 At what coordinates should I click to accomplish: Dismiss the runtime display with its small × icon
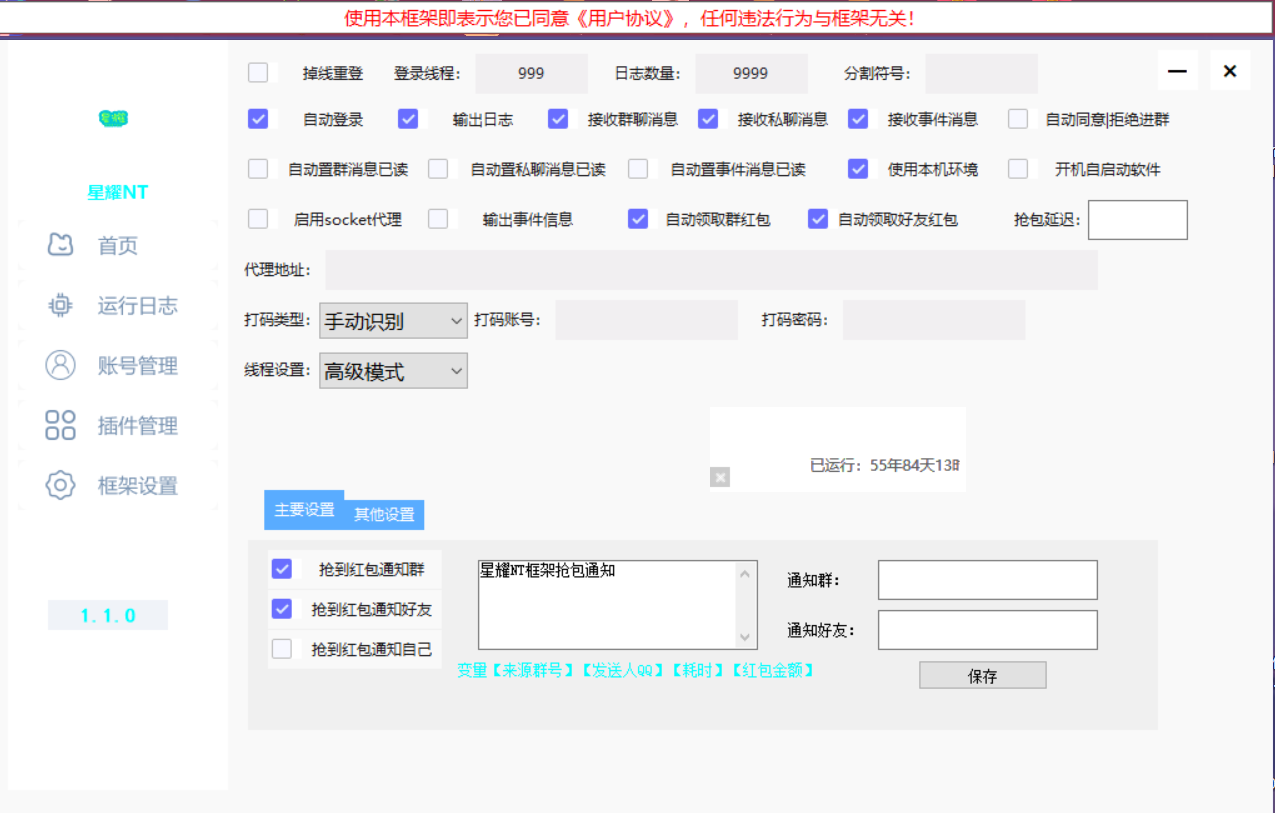click(719, 477)
